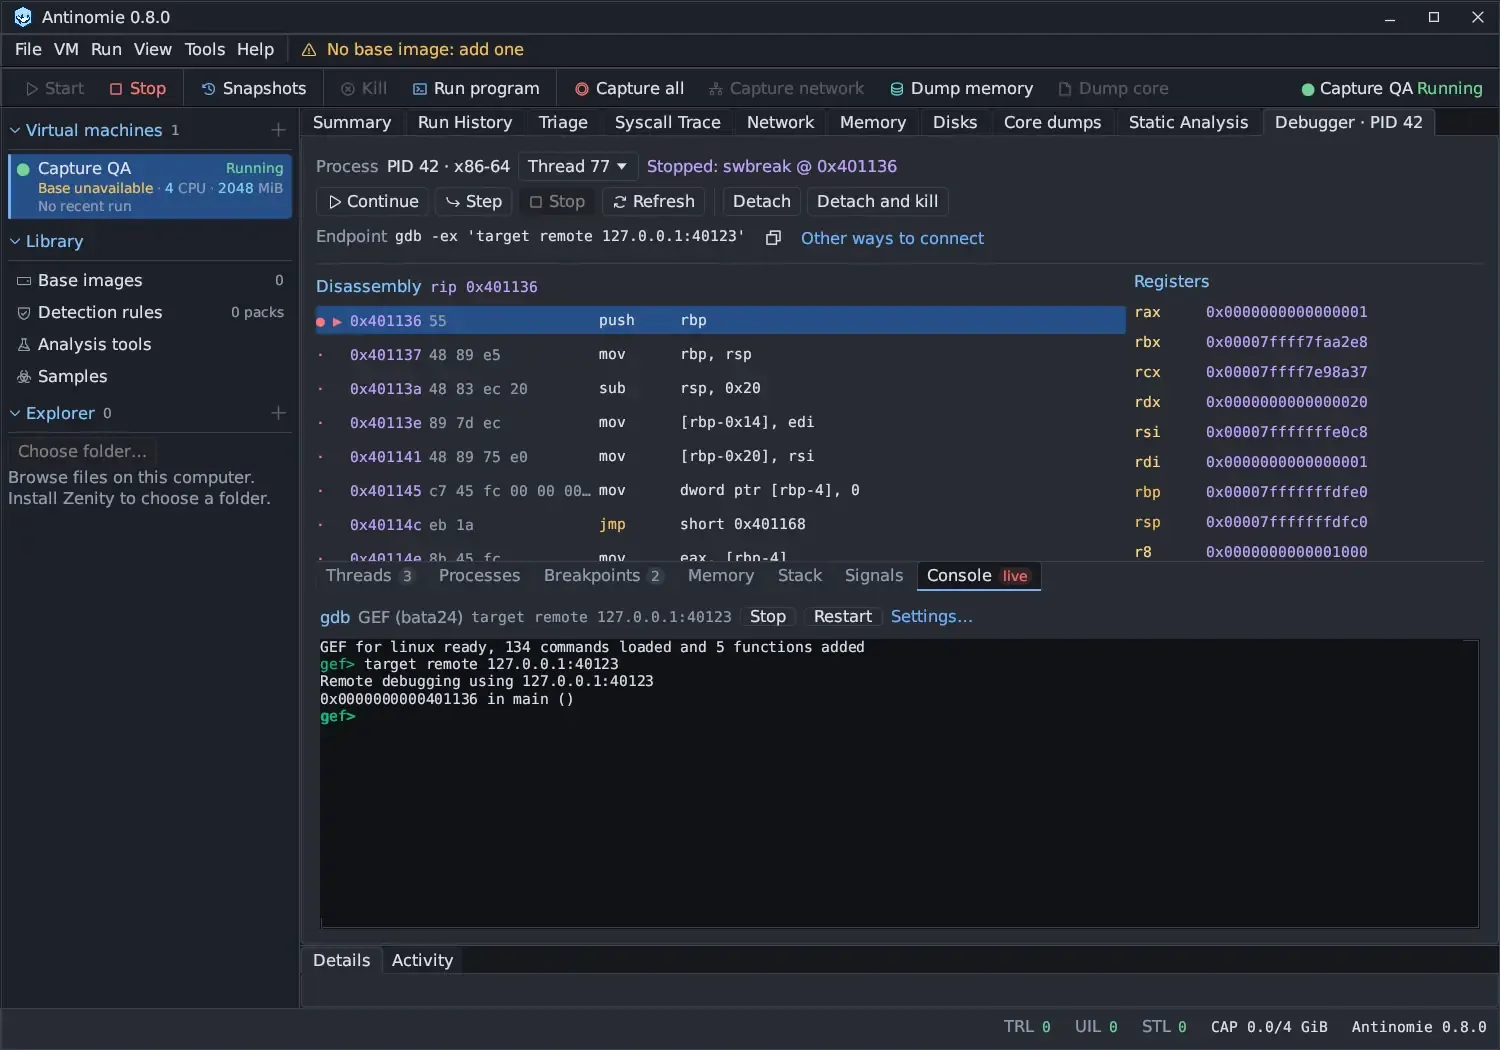
Task: Restart the gdb console session
Action: (x=842, y=617)
